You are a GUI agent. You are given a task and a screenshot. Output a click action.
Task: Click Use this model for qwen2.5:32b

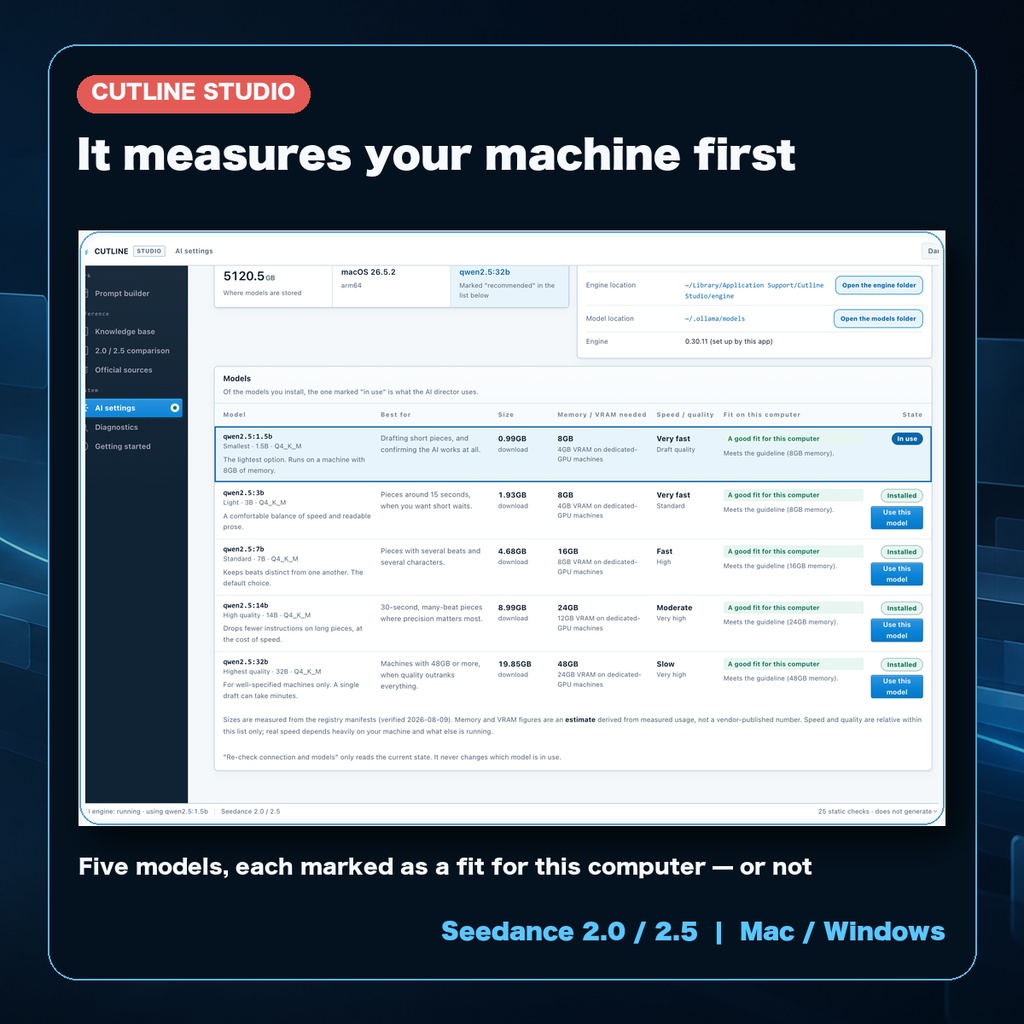tap(896, 686)
